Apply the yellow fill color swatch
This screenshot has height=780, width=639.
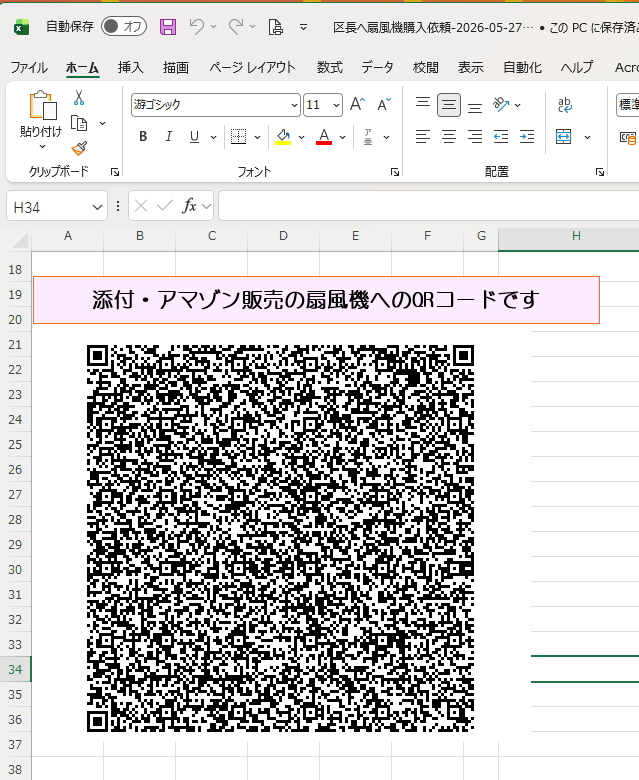click(283, 136)
